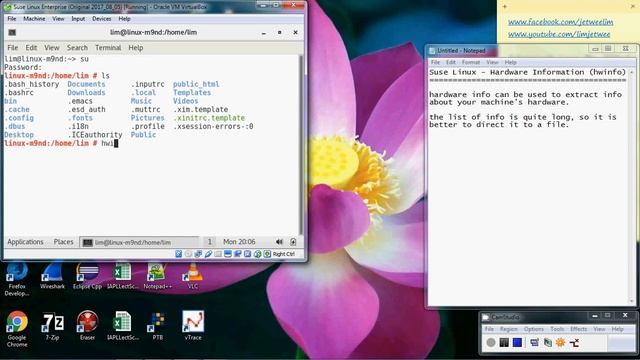The height and width of the screenshot is (360, 640).
Task: Open Wireshark from the desktop
Action: 52,277
